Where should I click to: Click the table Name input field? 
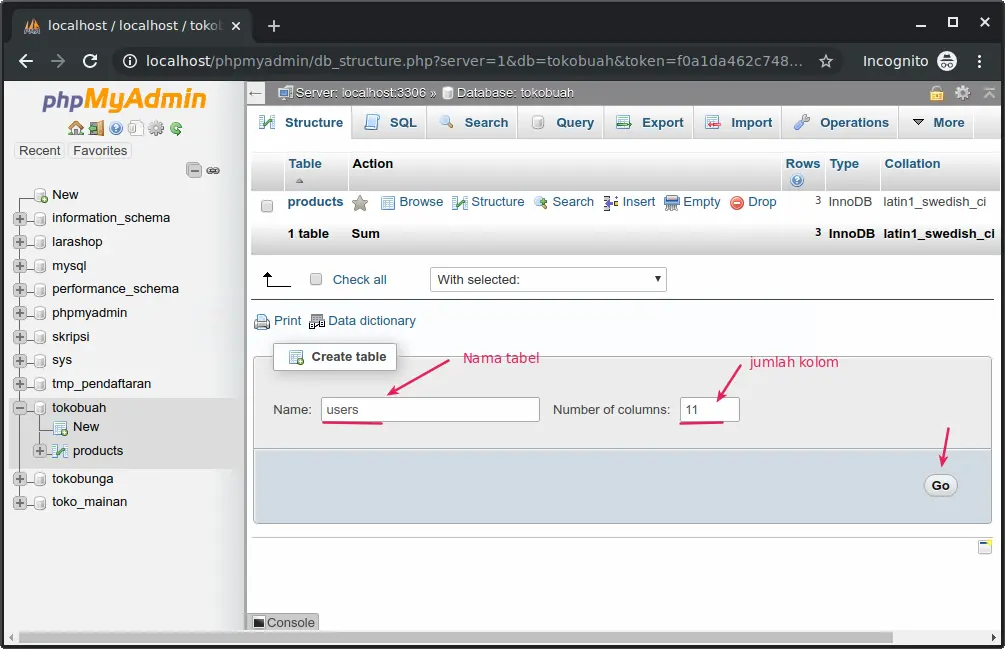(430, 409)
